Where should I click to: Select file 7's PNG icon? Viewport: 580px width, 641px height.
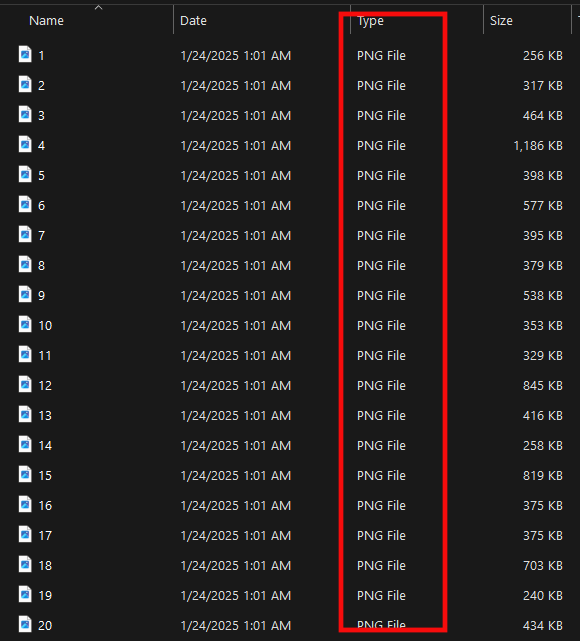pos(25,234)
